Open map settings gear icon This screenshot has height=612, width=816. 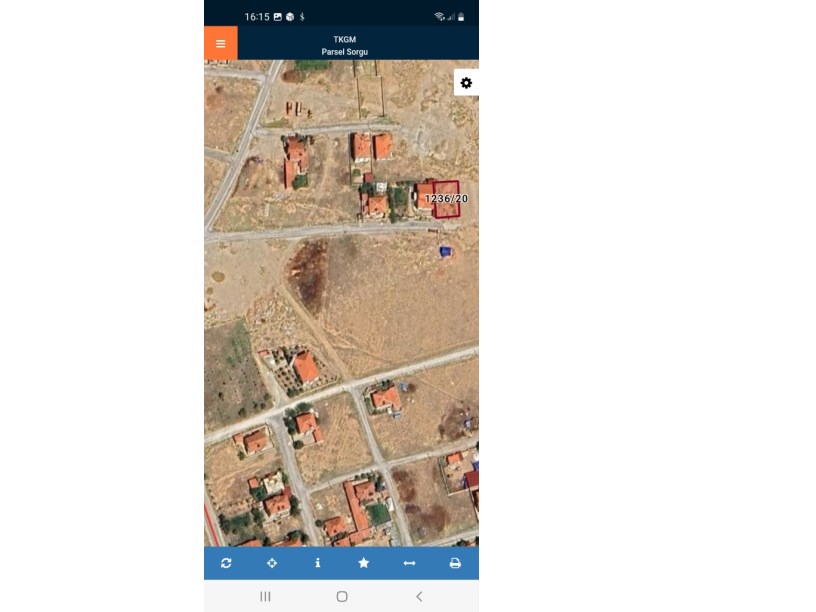click(x=466, y=83)
